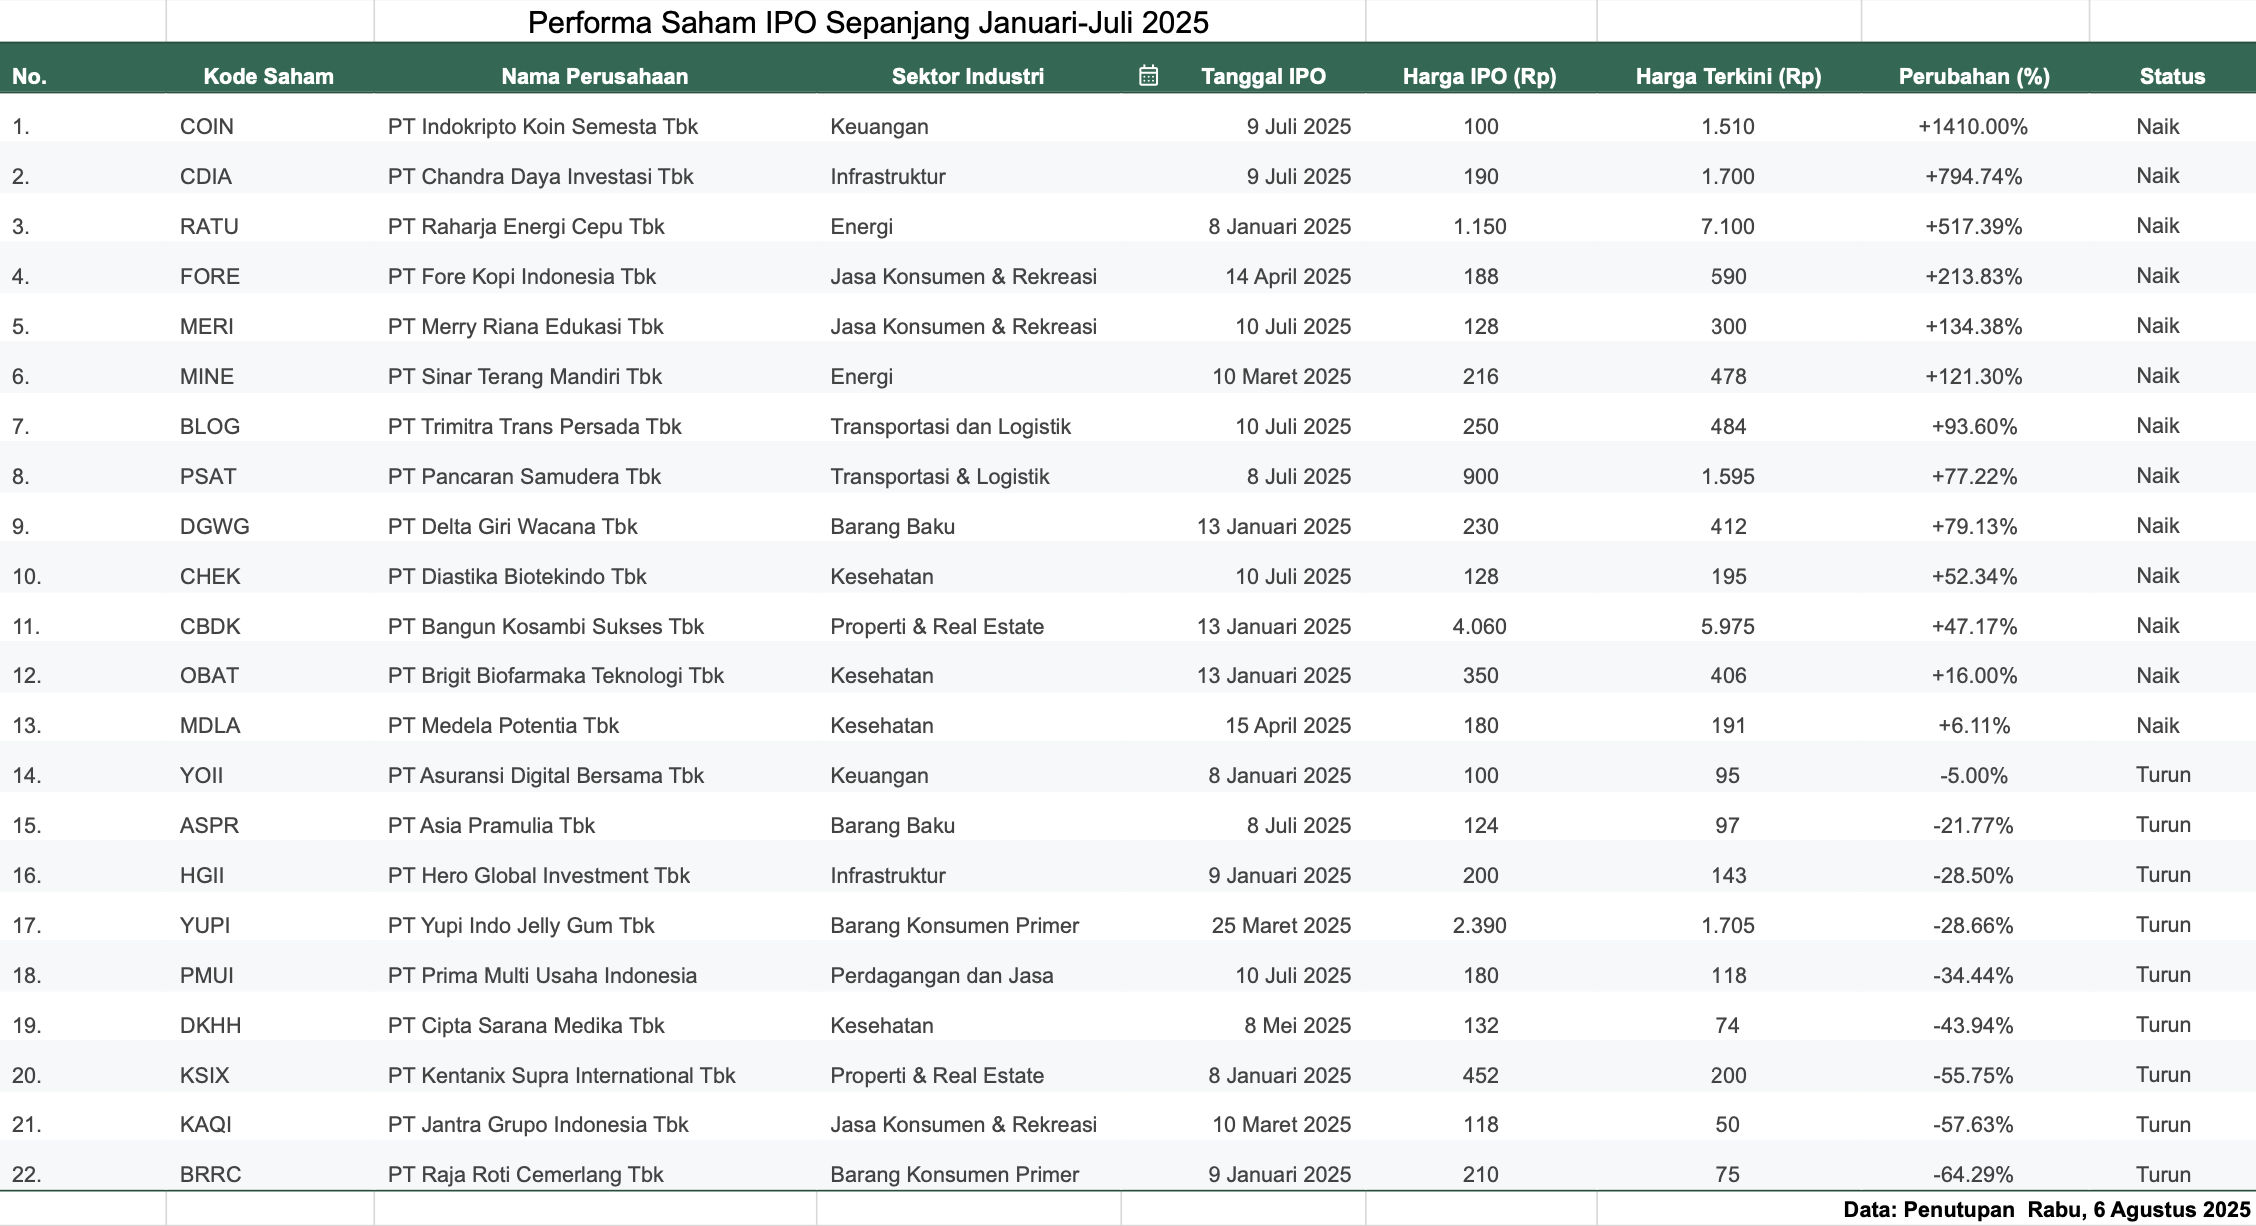This screenshot has width=2256, height=1226.
Task: Select the 1.595 current price cell
Action: (x=1728, y=476)
